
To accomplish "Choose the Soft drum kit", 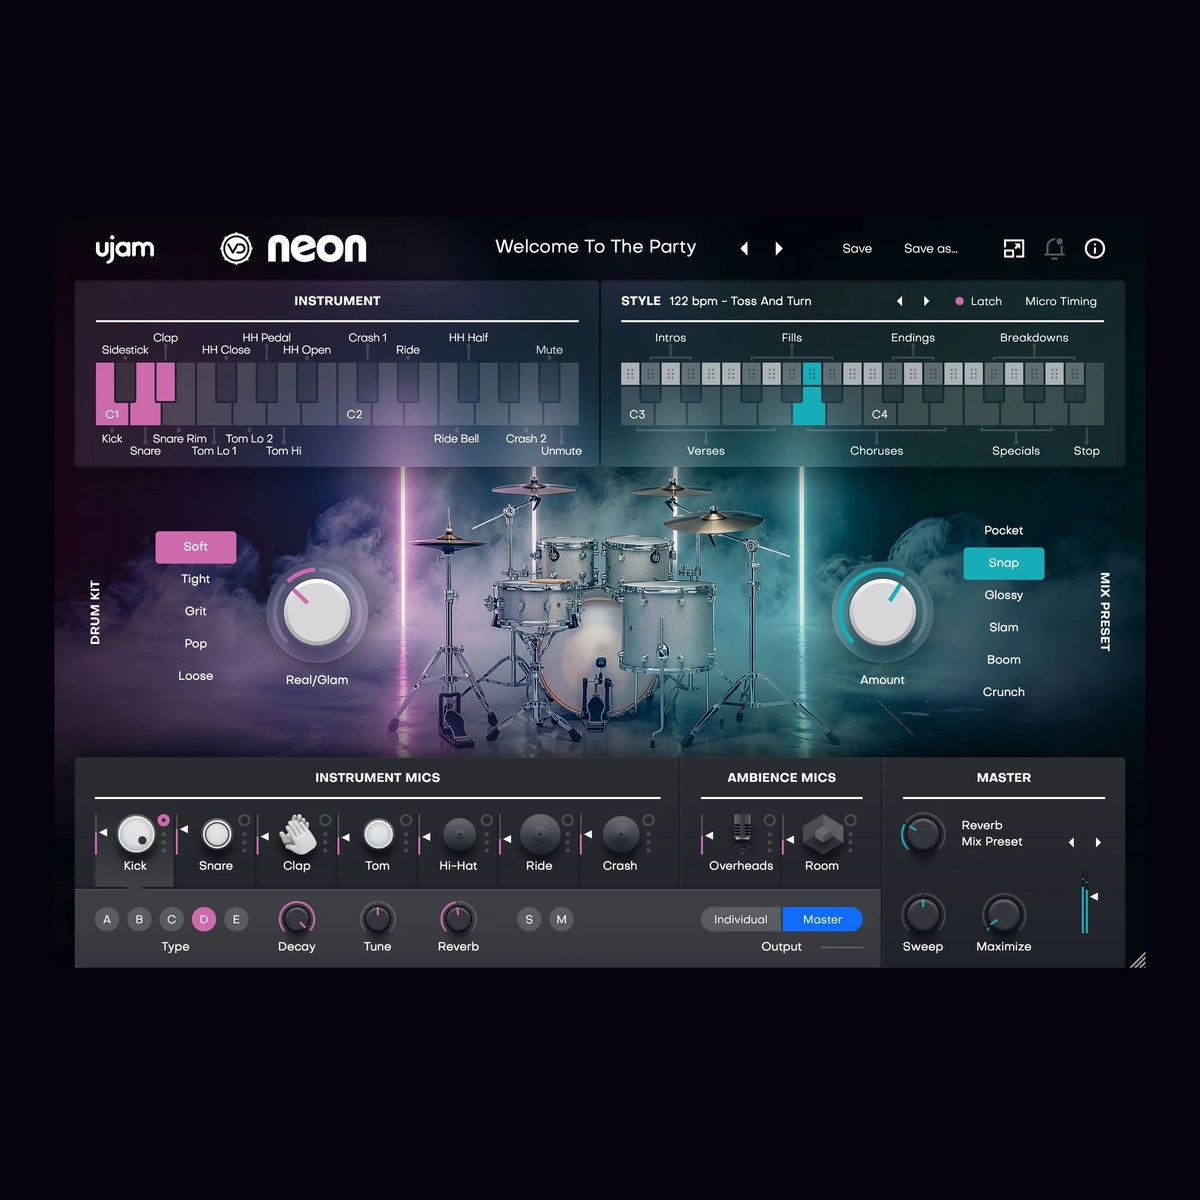I will [x=196, y=547].
